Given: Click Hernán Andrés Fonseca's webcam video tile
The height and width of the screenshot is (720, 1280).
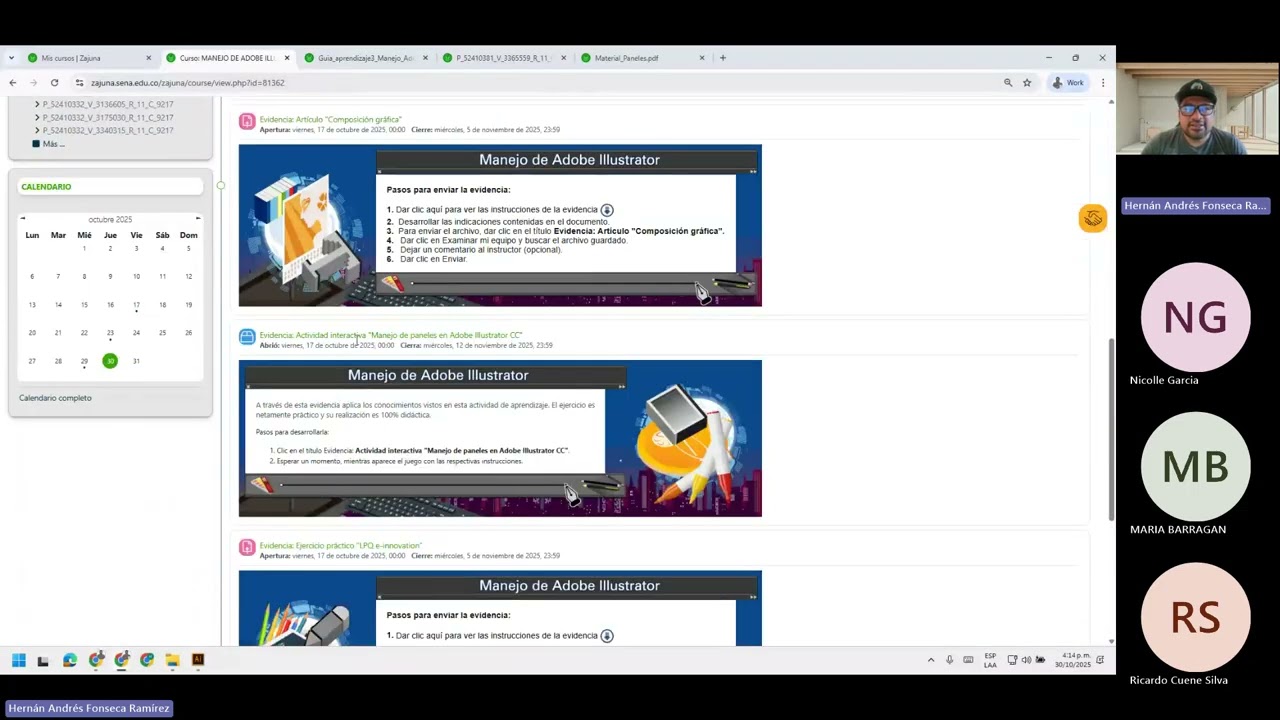Looking at the screenshot, I should [x=1197, y=110].
